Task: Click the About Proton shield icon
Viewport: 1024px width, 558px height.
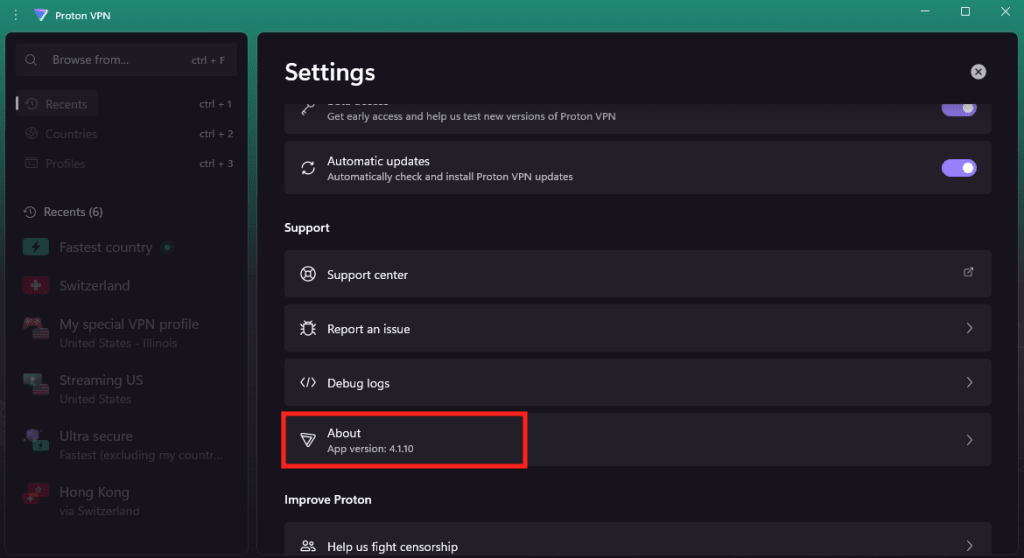Action: (x=308, y=440)
